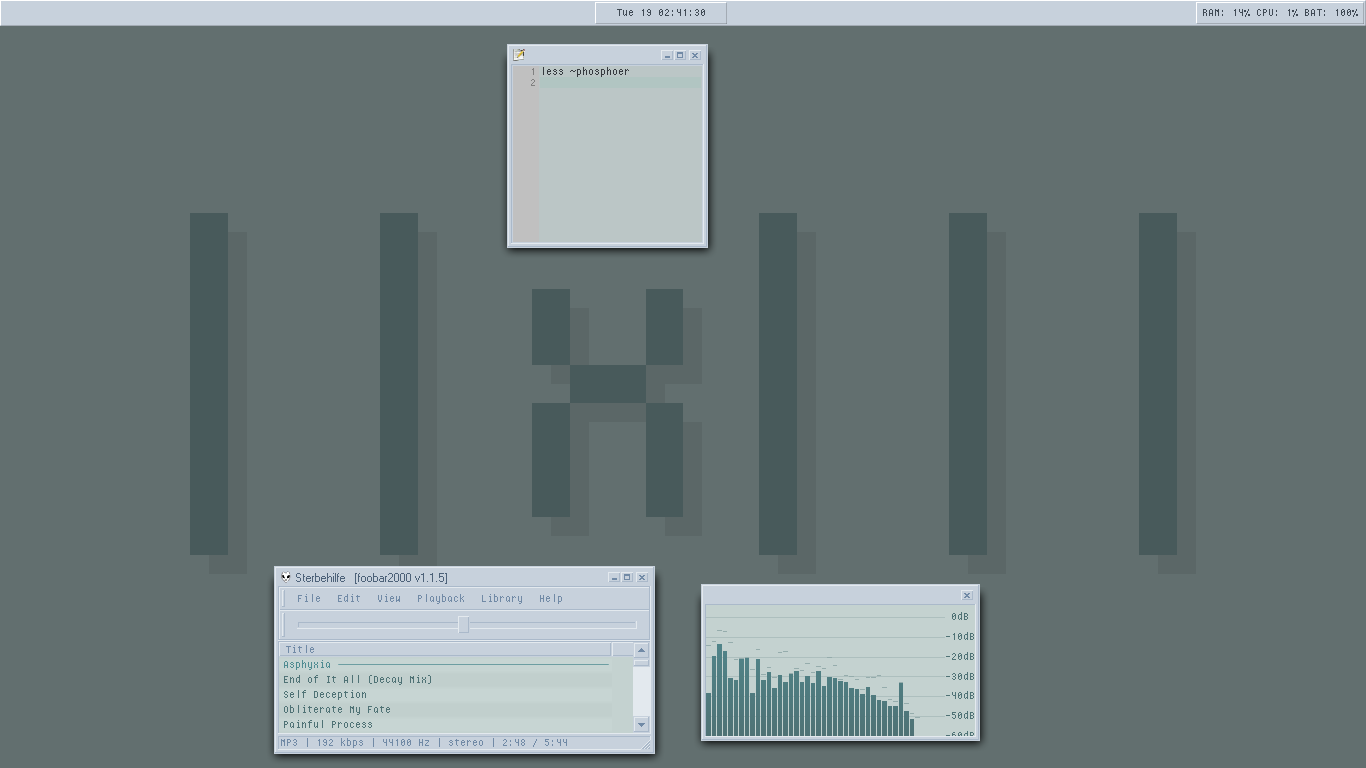Select track End of It All (Decay Mix)
This screenshot has width=1366, height=768.
pyautogui.click(x=445, y=679)
